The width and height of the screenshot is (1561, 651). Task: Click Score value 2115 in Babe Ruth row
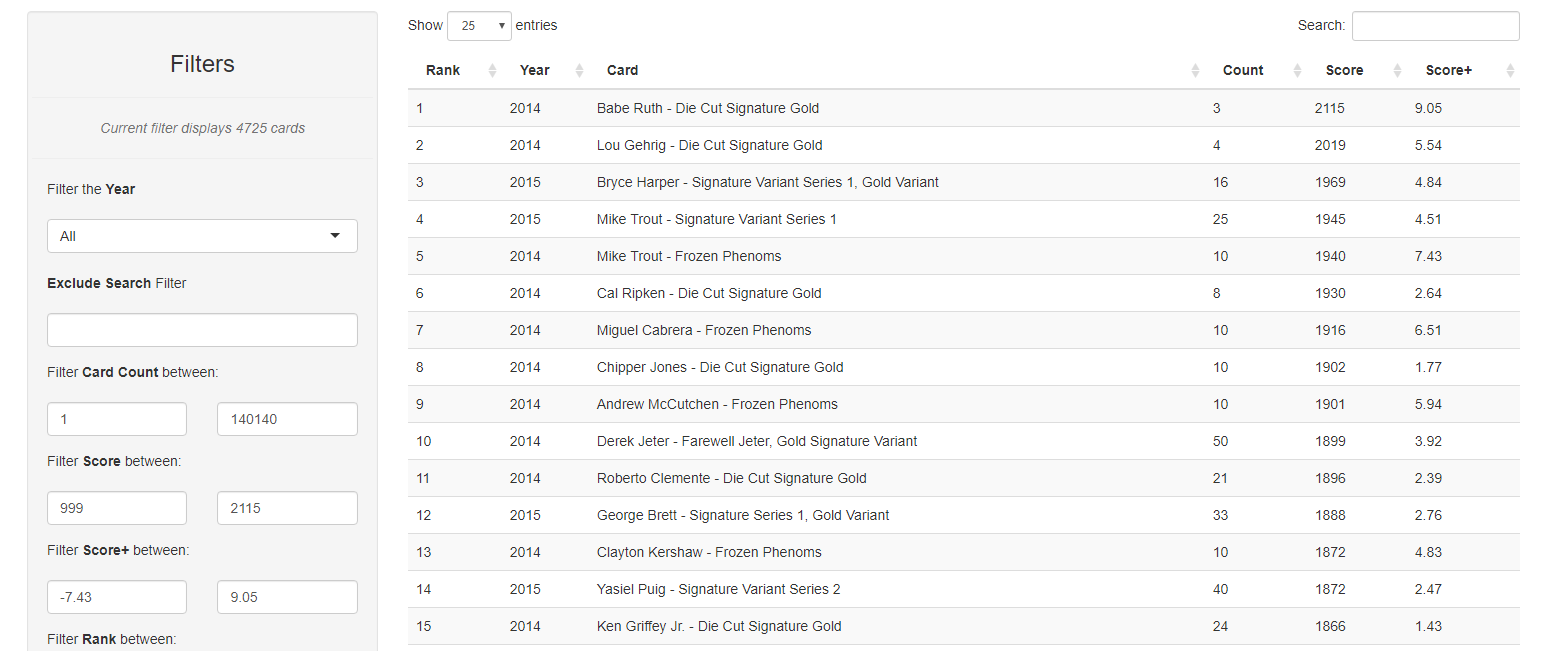point(1330,108)
